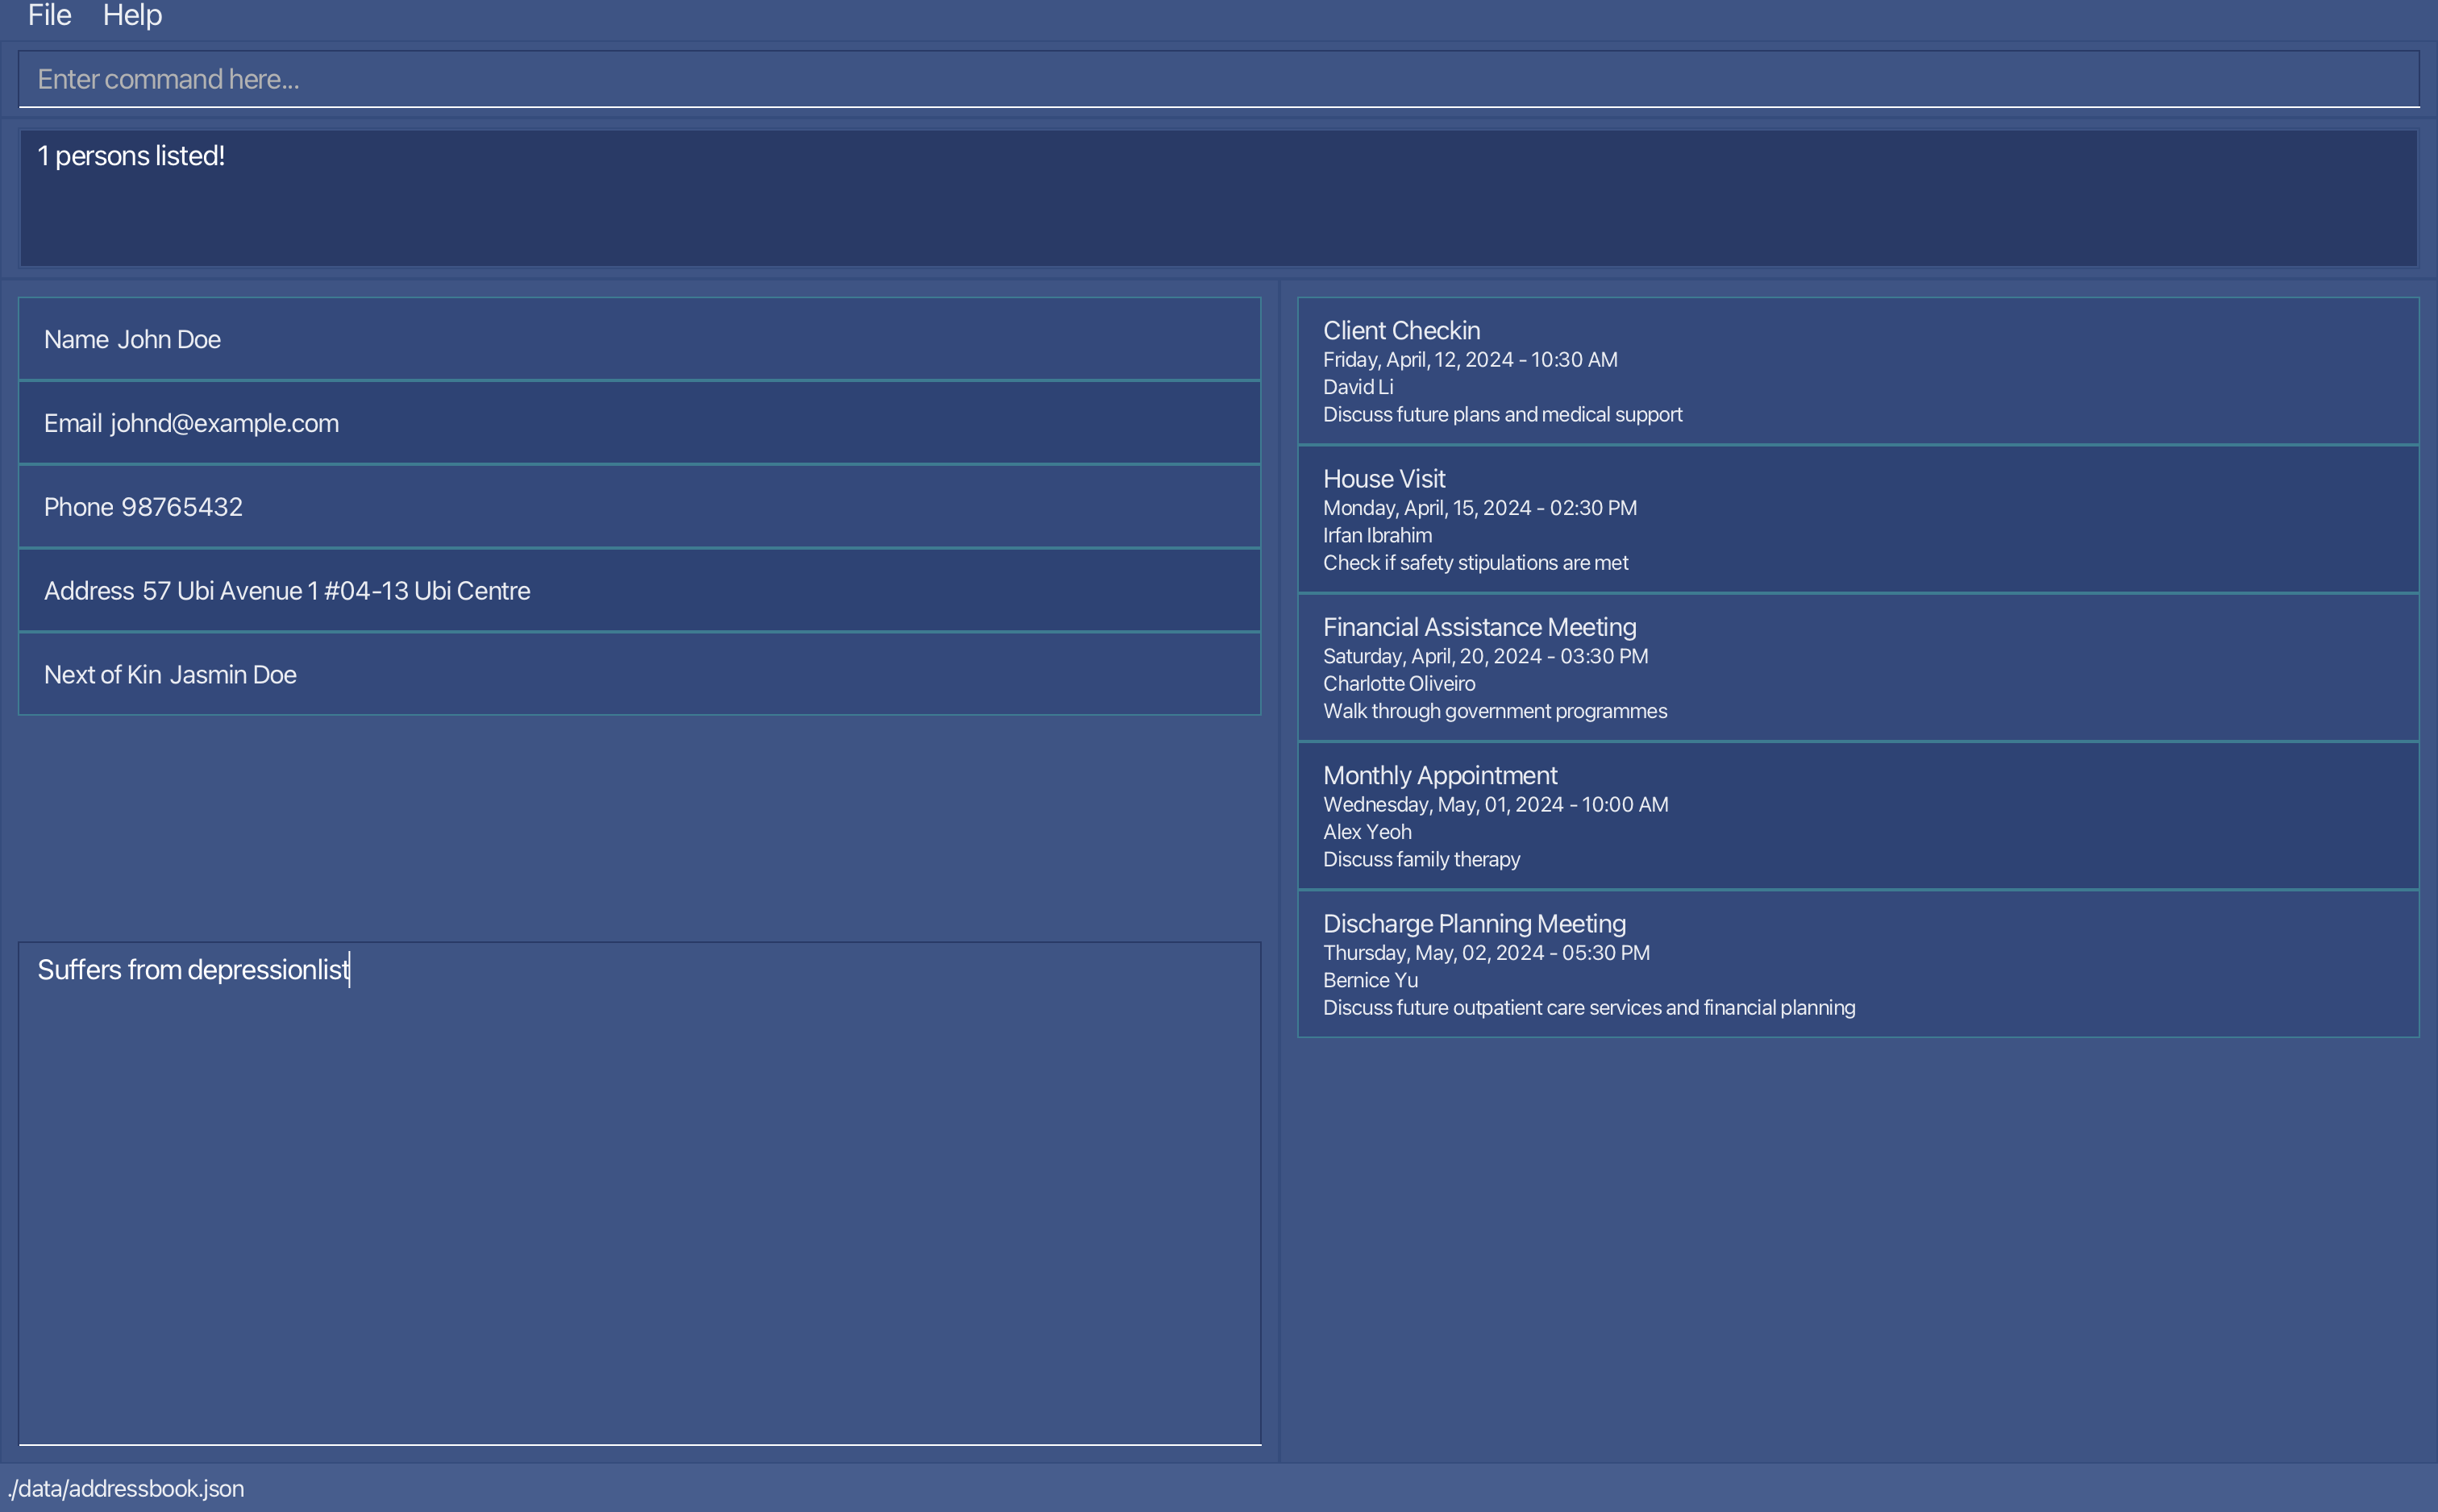Click the addressbook.json status bar path

click(126, 1488)
